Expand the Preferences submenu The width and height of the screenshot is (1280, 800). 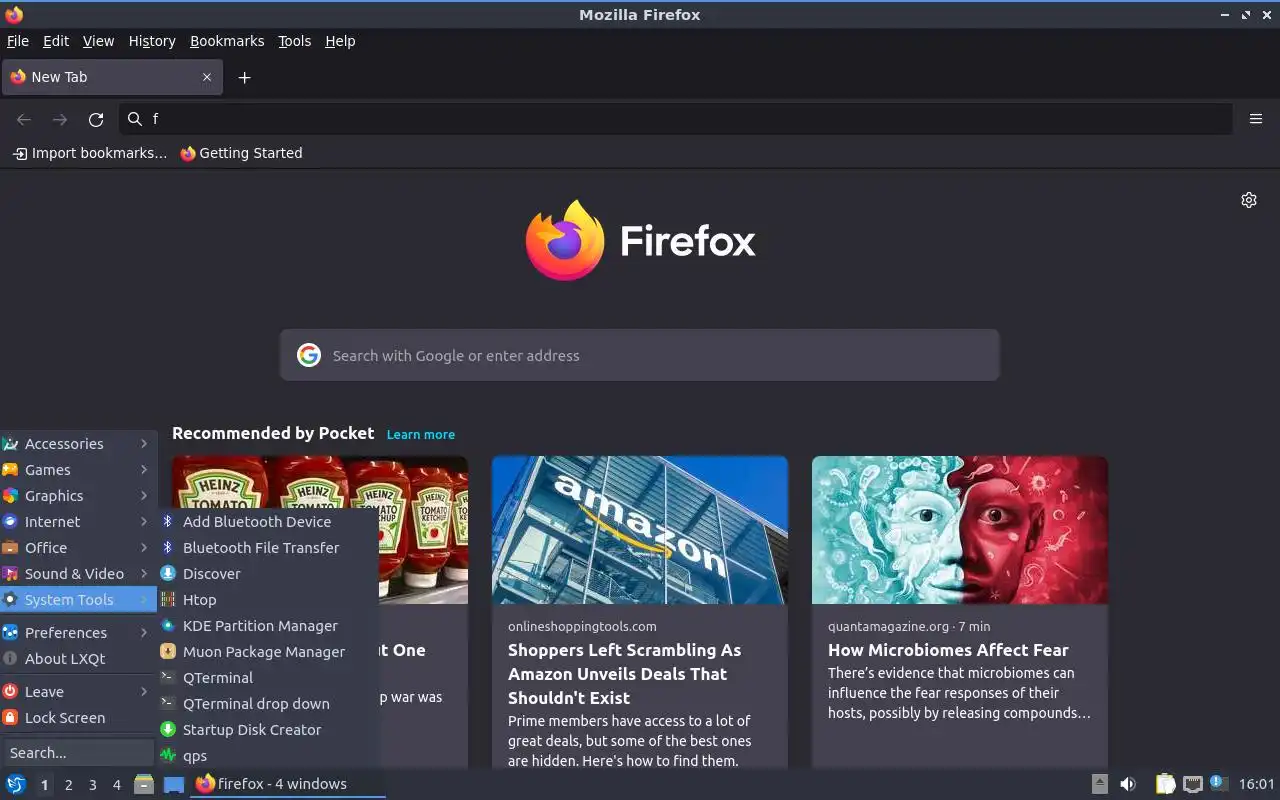[x=78, y=633]
